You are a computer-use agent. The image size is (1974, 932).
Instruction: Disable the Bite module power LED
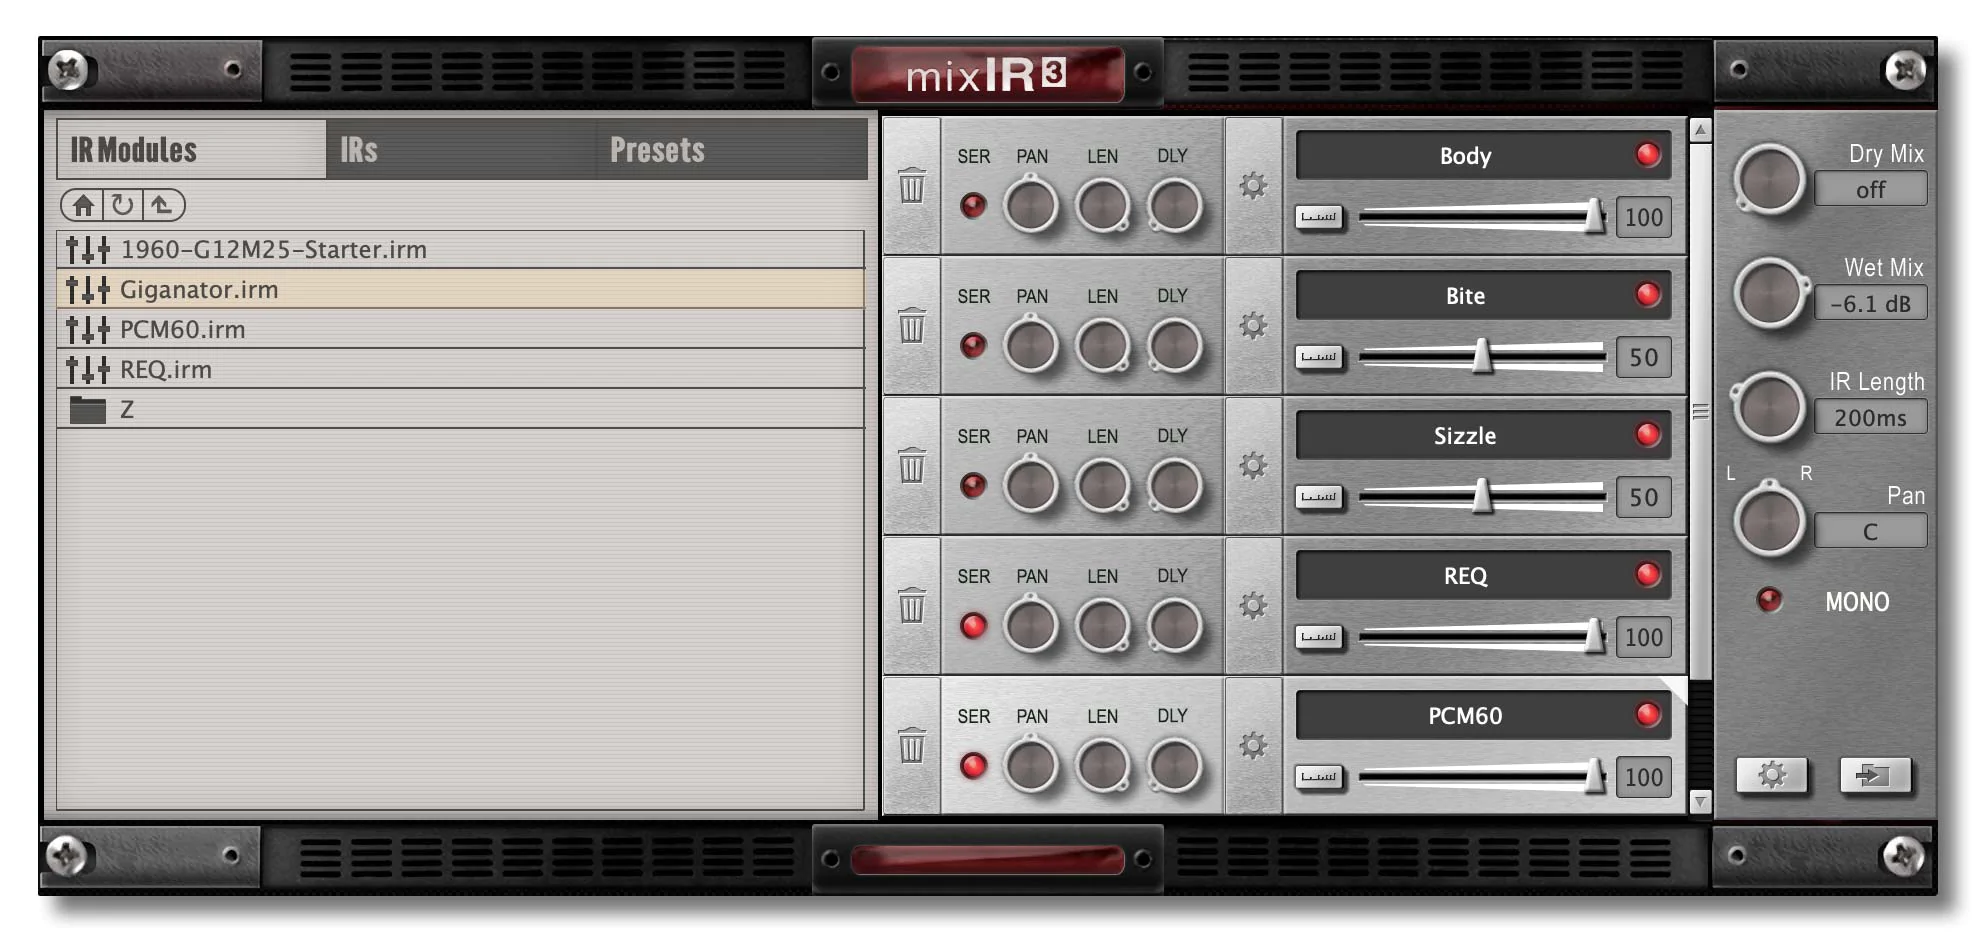(1648, 295)
